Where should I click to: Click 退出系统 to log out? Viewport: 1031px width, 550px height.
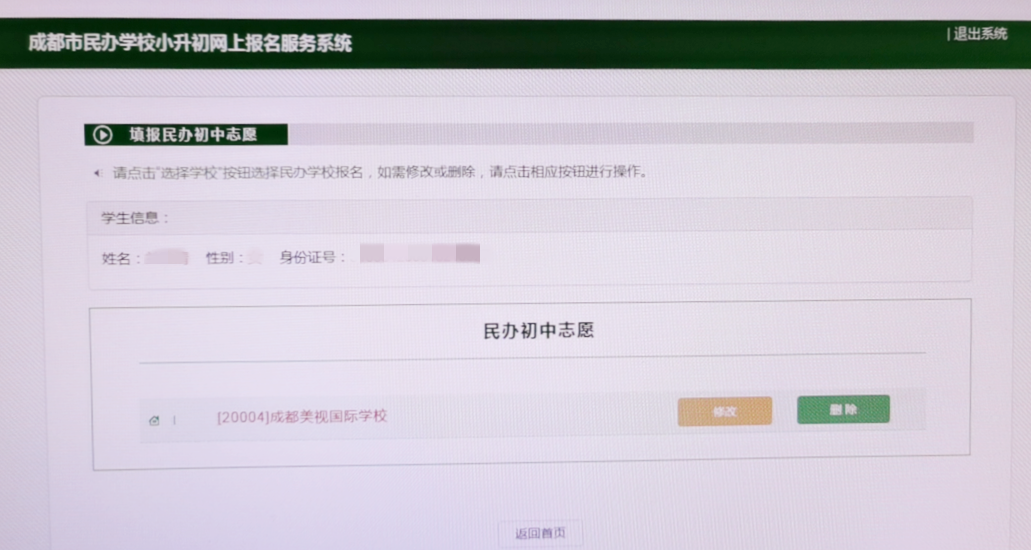click(x=979, y=34)
